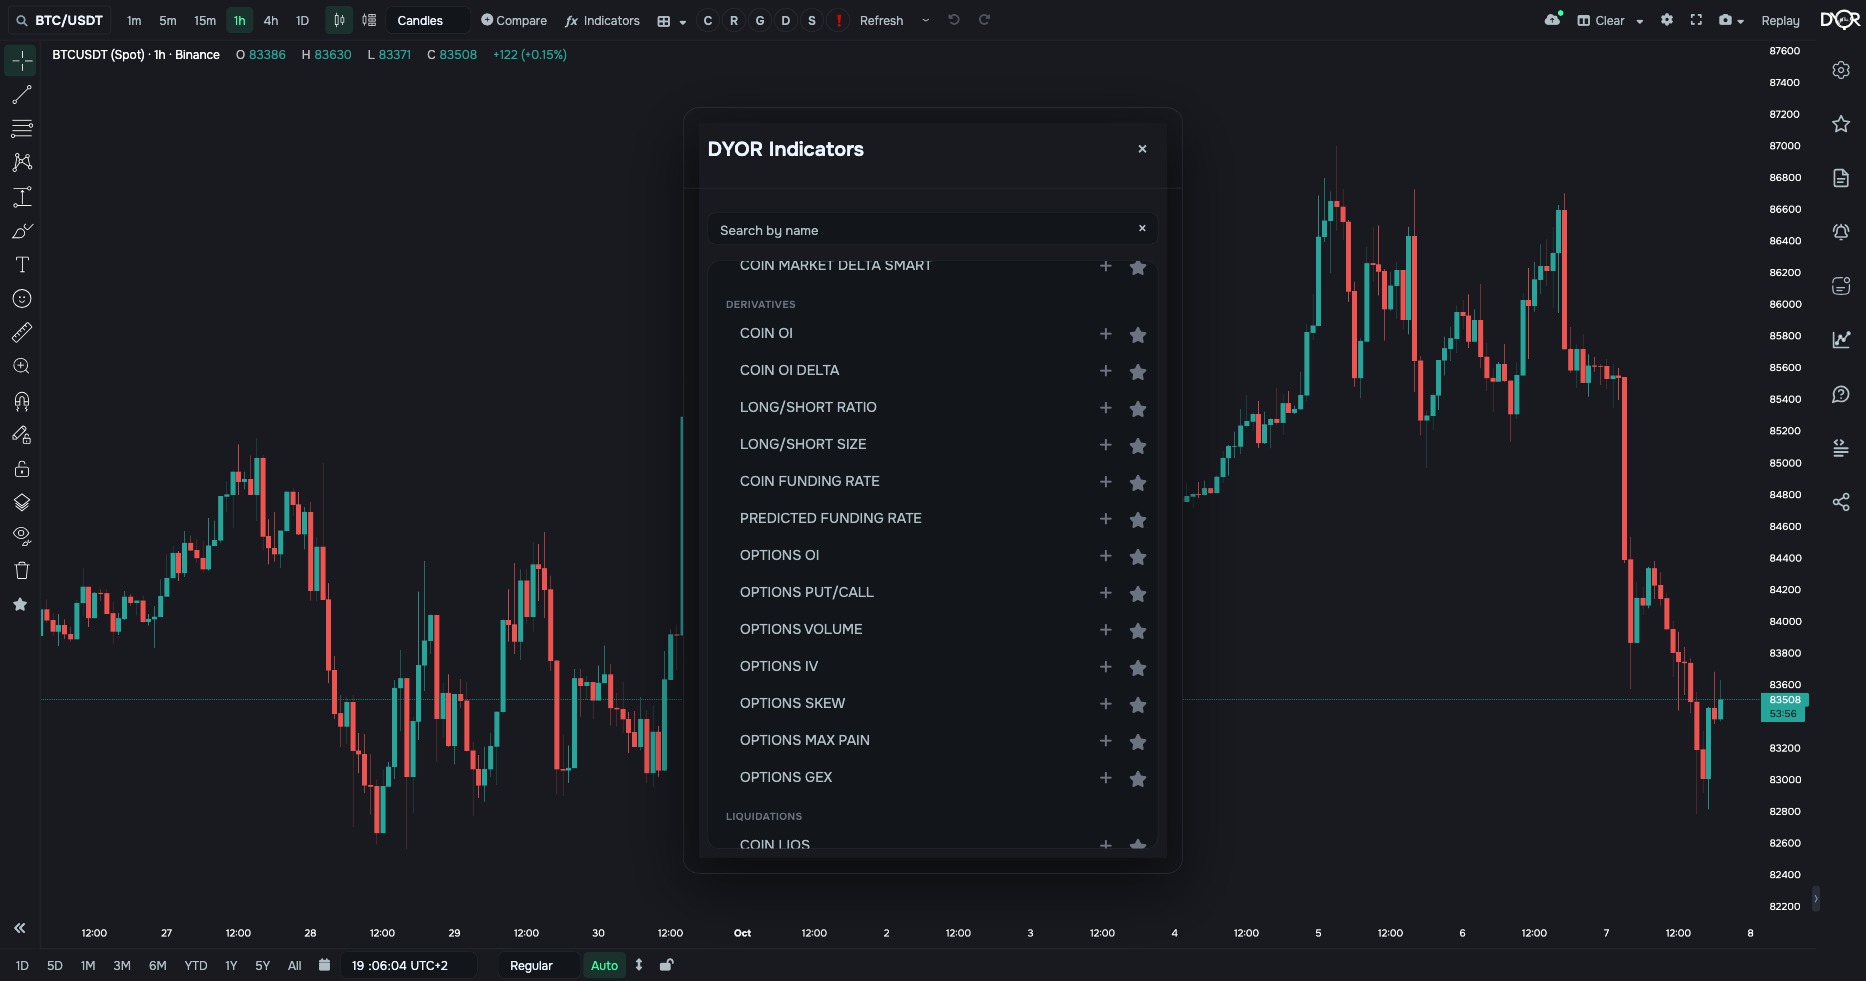Click the Compare button

514,20
